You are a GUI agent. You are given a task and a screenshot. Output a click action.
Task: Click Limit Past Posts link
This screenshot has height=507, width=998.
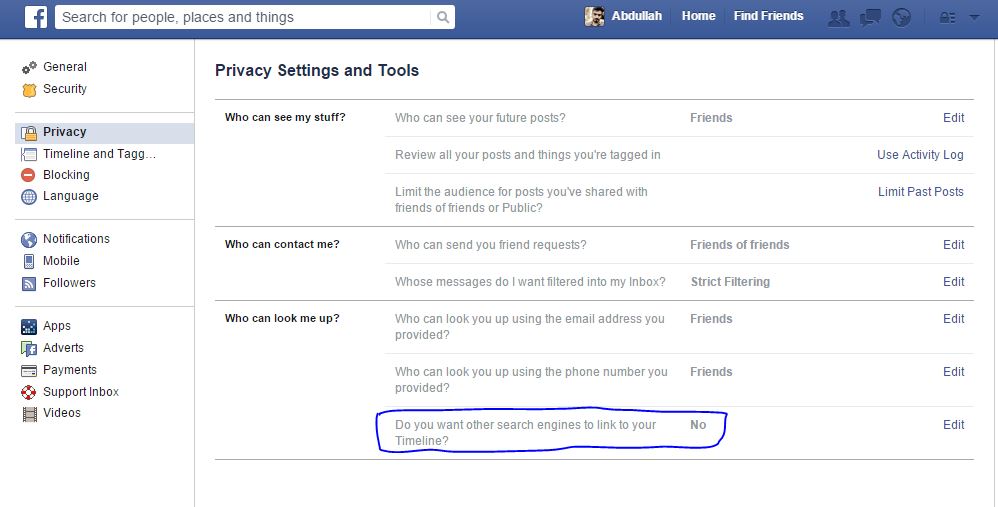[921, 192]
